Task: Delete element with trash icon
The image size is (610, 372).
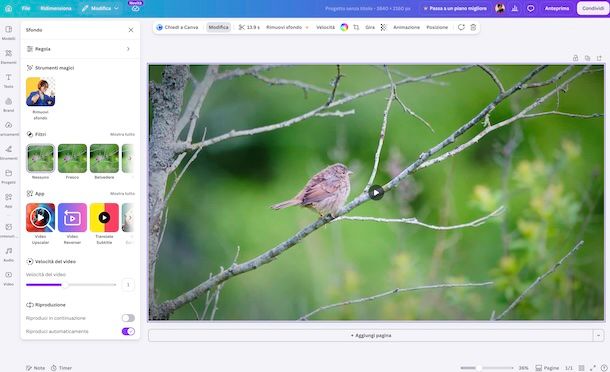Action: [x=473, y=27]
